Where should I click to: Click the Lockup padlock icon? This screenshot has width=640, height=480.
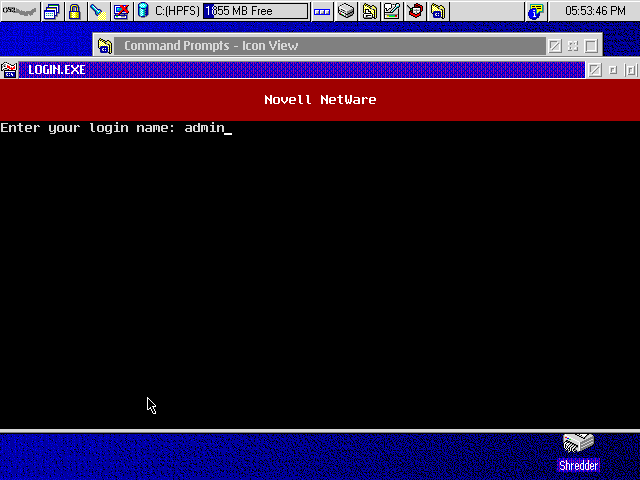[x=74, y=11]
